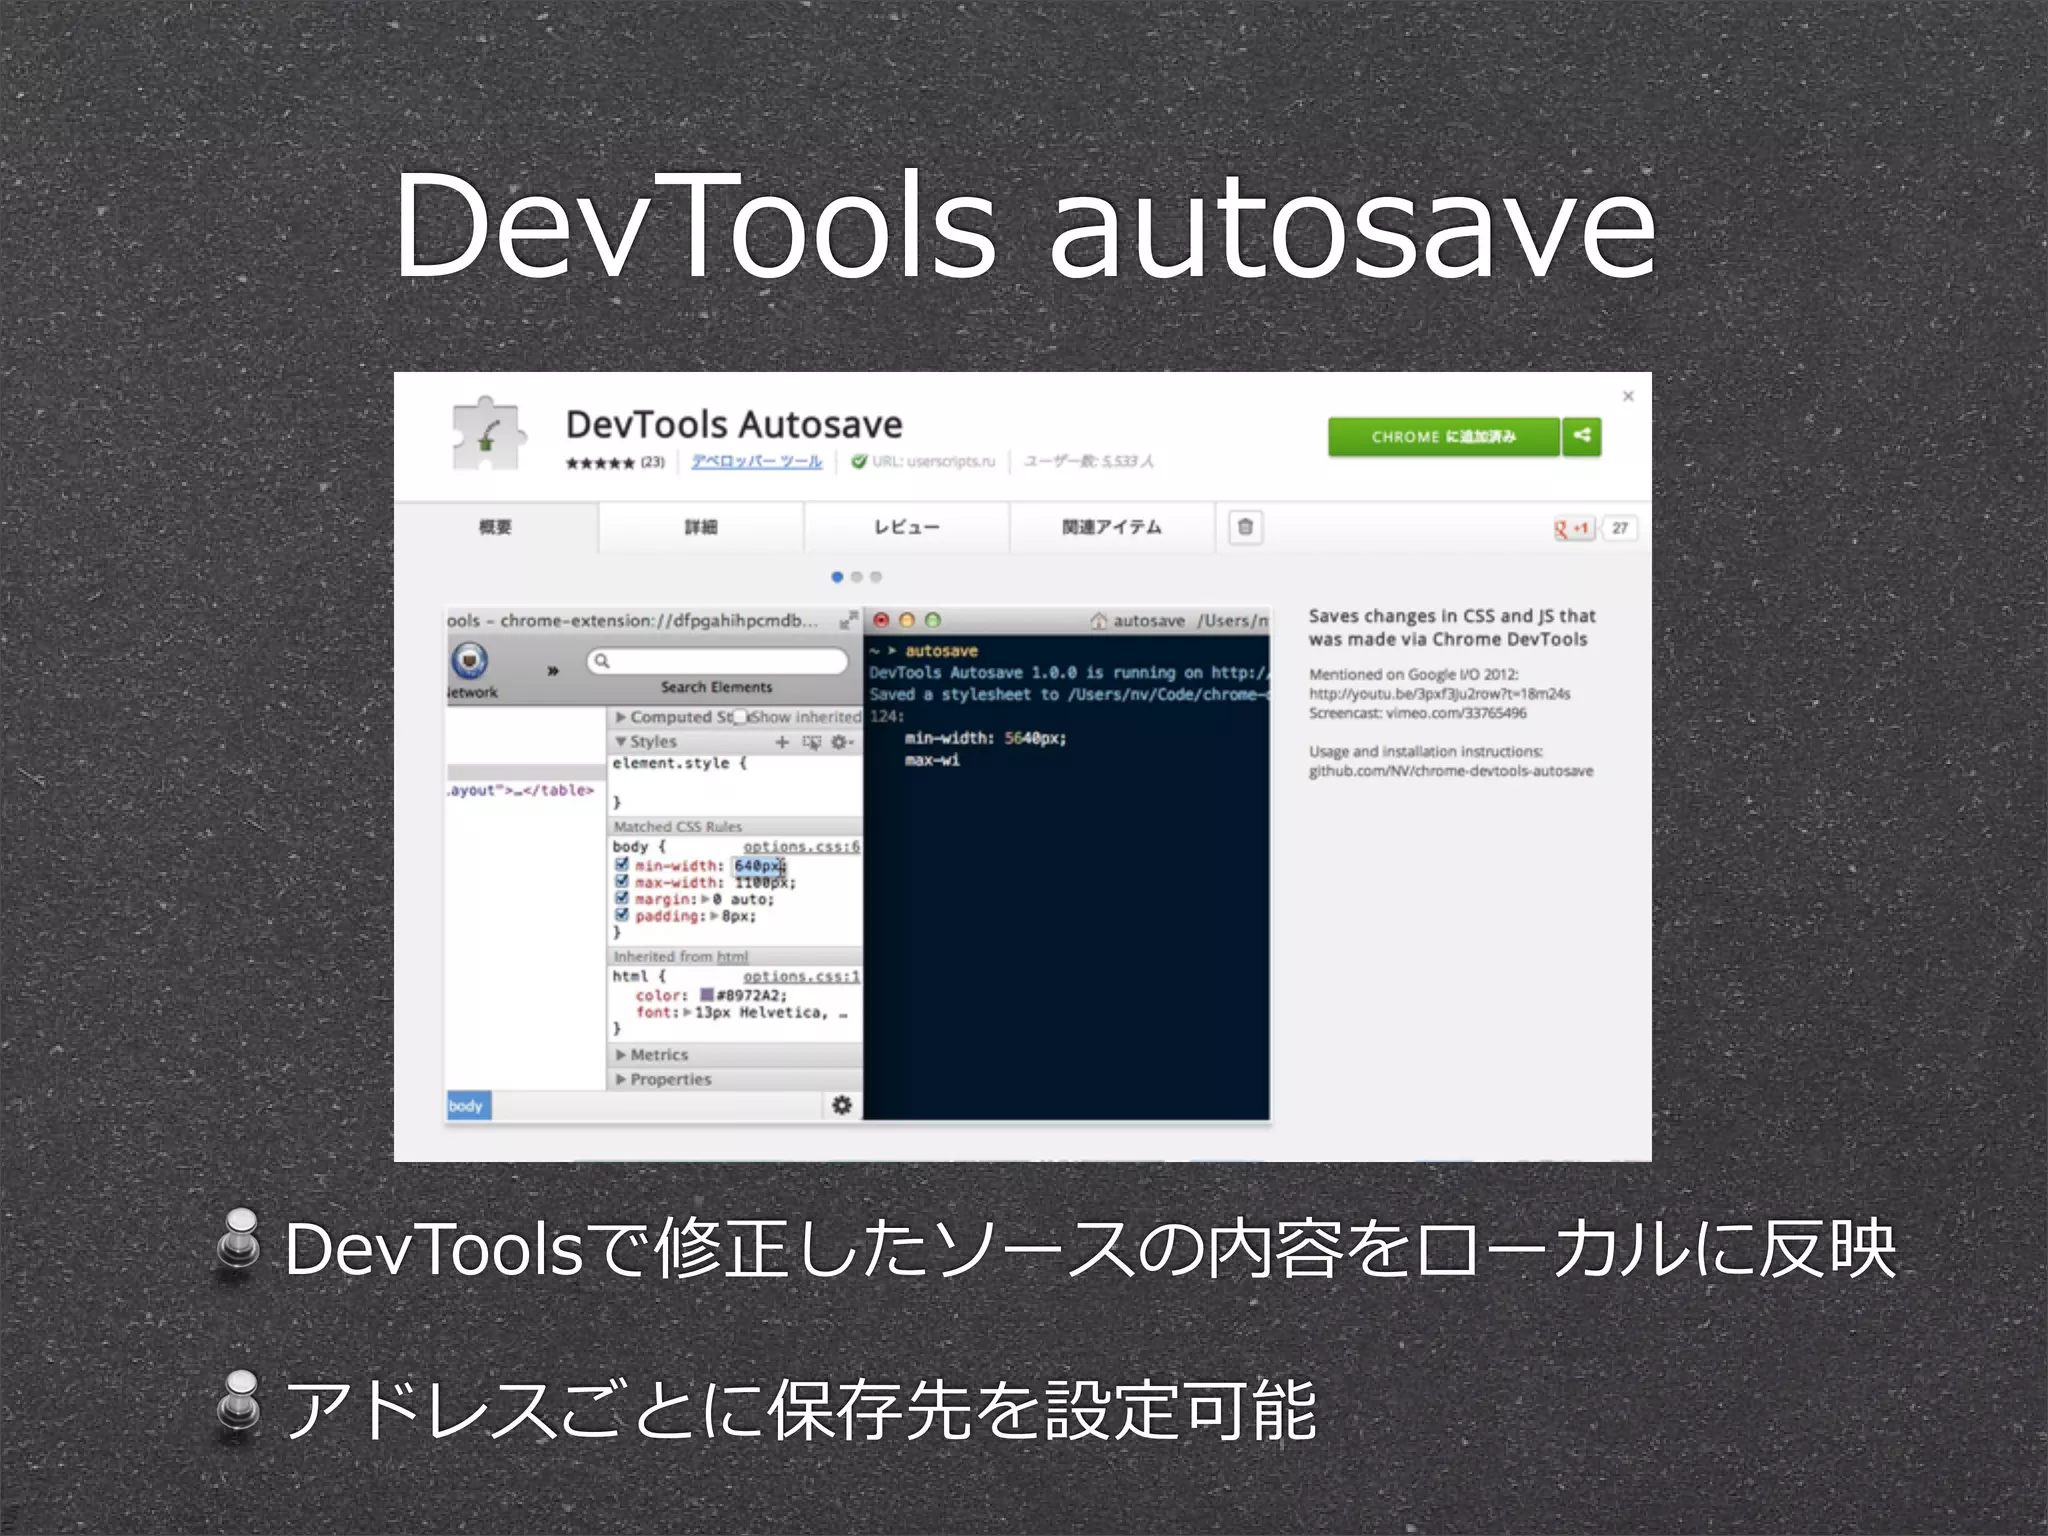Click the verified green checkmark beside URL
The image size is (2048, 1536).
pyautogui.click(x=858, y=461)
